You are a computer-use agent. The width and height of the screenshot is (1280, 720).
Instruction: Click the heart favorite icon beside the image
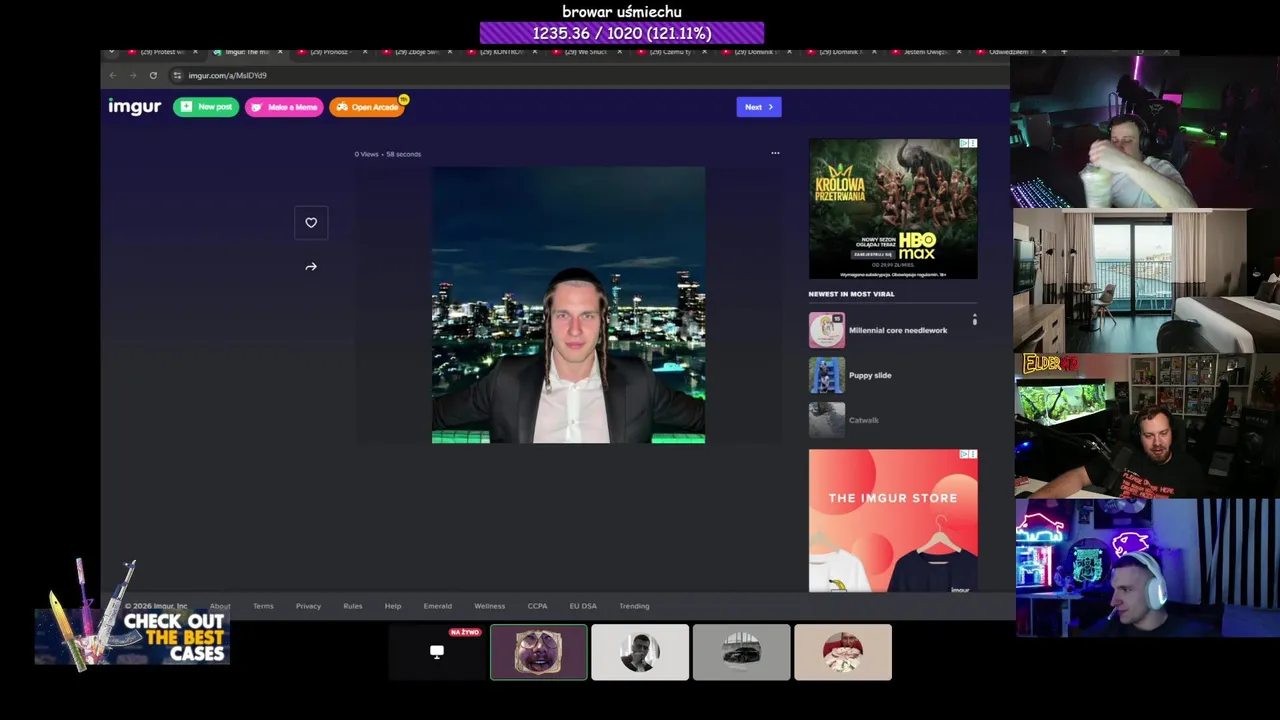(x=311, y=223)
